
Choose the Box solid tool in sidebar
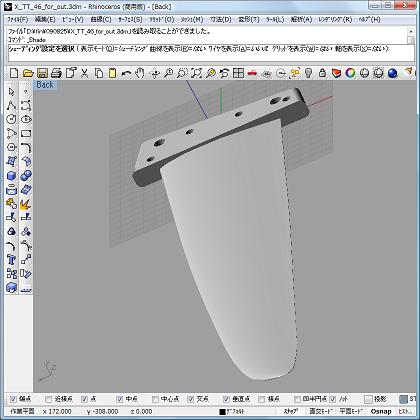(x=11, y=176)
